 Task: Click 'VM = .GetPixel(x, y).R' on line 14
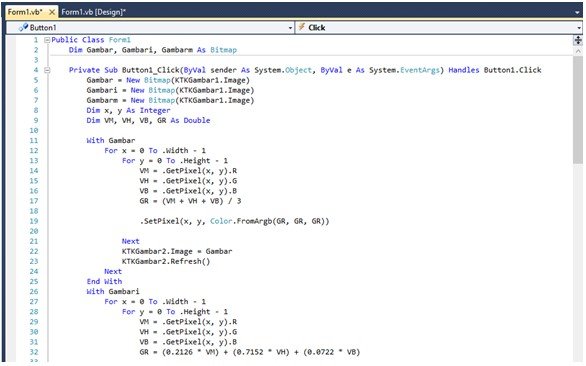(188, 171)
